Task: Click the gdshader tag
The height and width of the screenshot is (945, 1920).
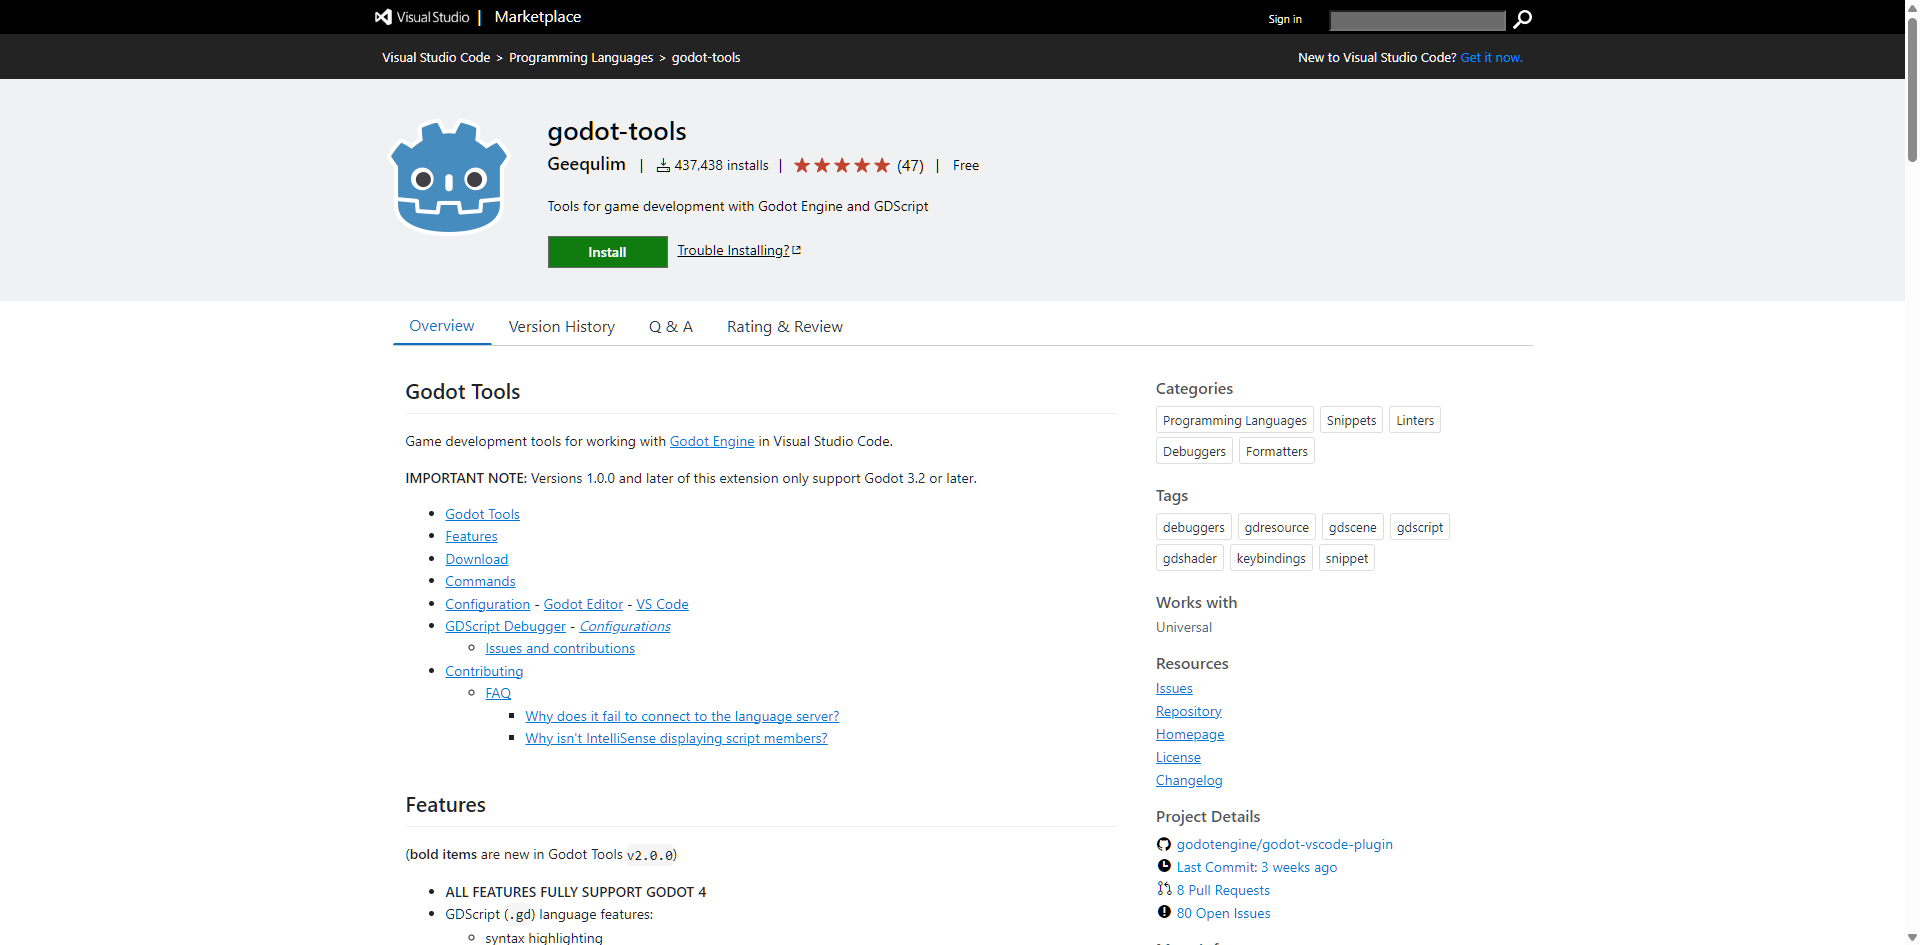Action: click(1190, 558)
